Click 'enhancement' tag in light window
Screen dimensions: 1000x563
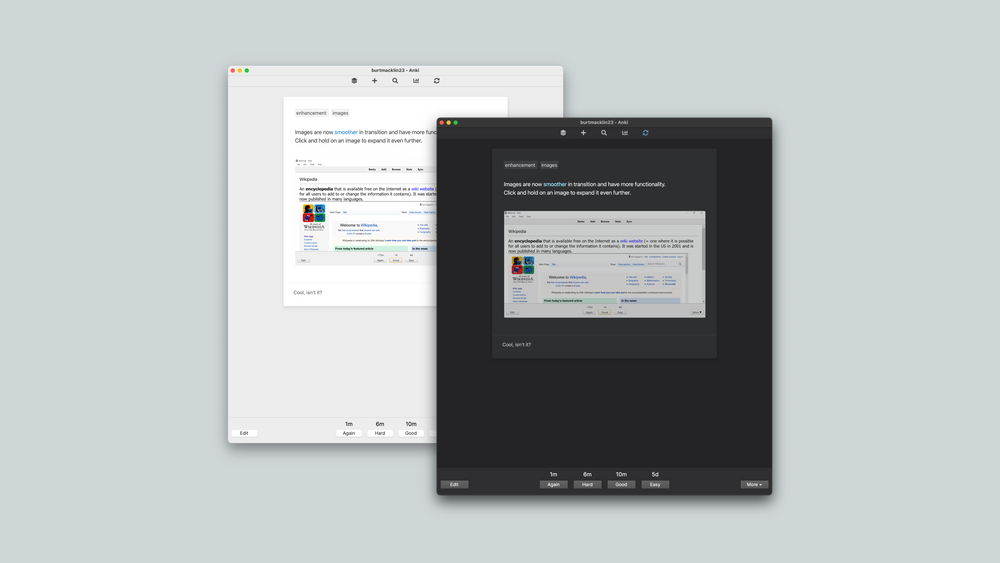click(311, 113)
